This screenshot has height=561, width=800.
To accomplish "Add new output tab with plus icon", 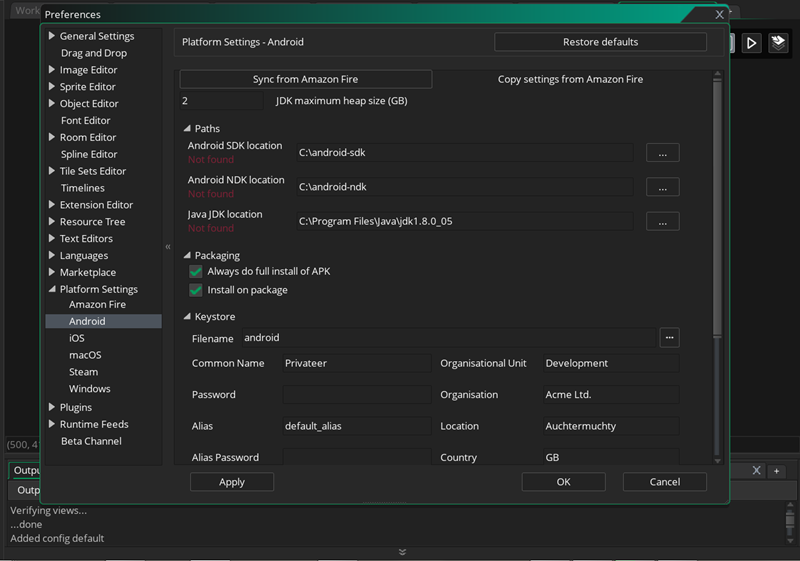I will (x=777, y=471).
